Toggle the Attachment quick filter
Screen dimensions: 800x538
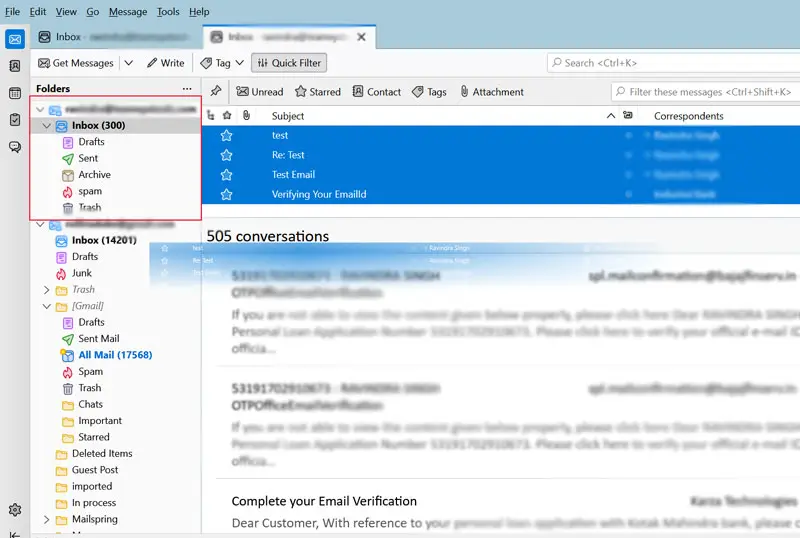pos(492,92)
